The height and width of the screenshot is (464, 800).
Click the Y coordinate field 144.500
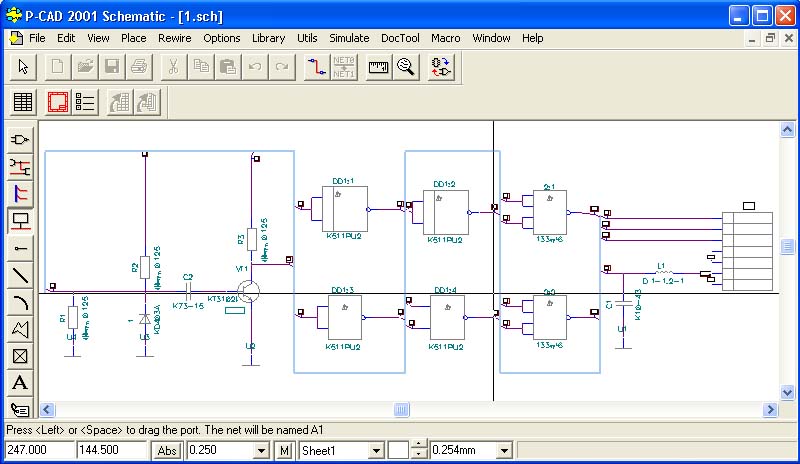click(x=112, y=450)
